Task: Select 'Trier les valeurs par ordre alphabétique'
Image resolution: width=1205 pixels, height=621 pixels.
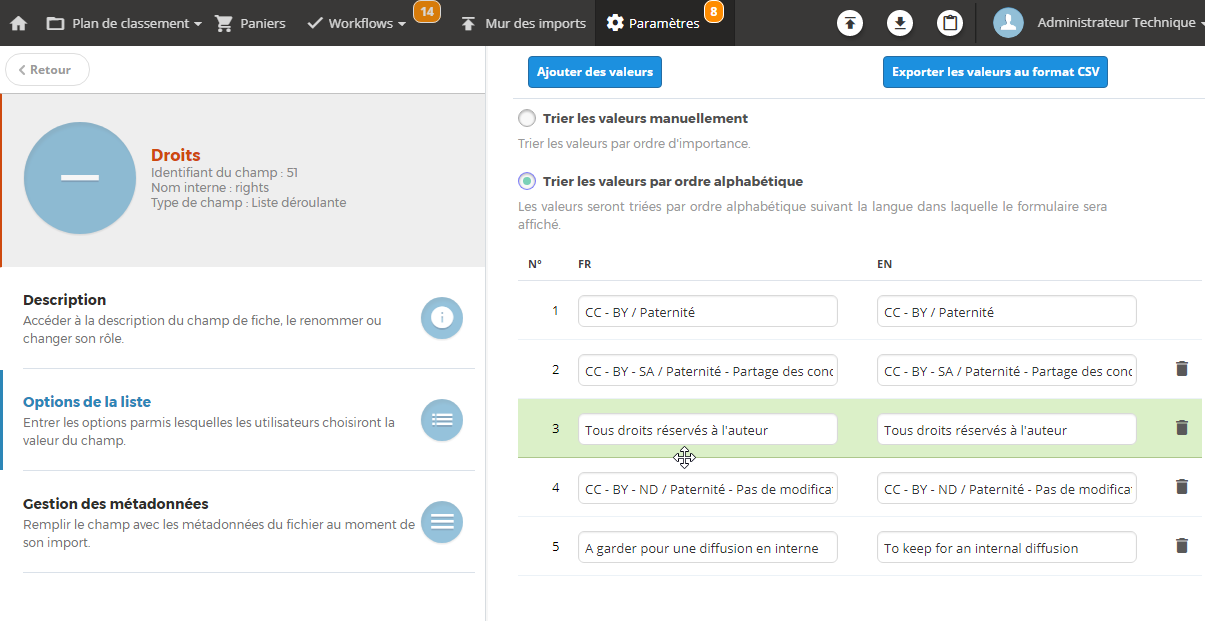Action: [x=527, y=181]
